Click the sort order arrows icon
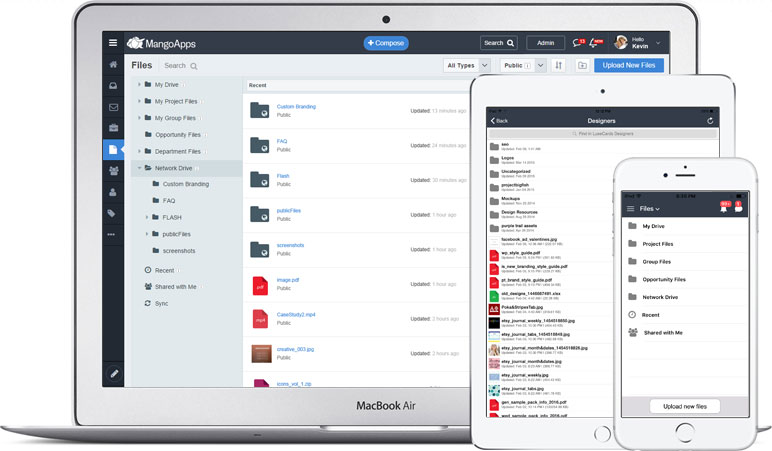 tap(558, 65)
